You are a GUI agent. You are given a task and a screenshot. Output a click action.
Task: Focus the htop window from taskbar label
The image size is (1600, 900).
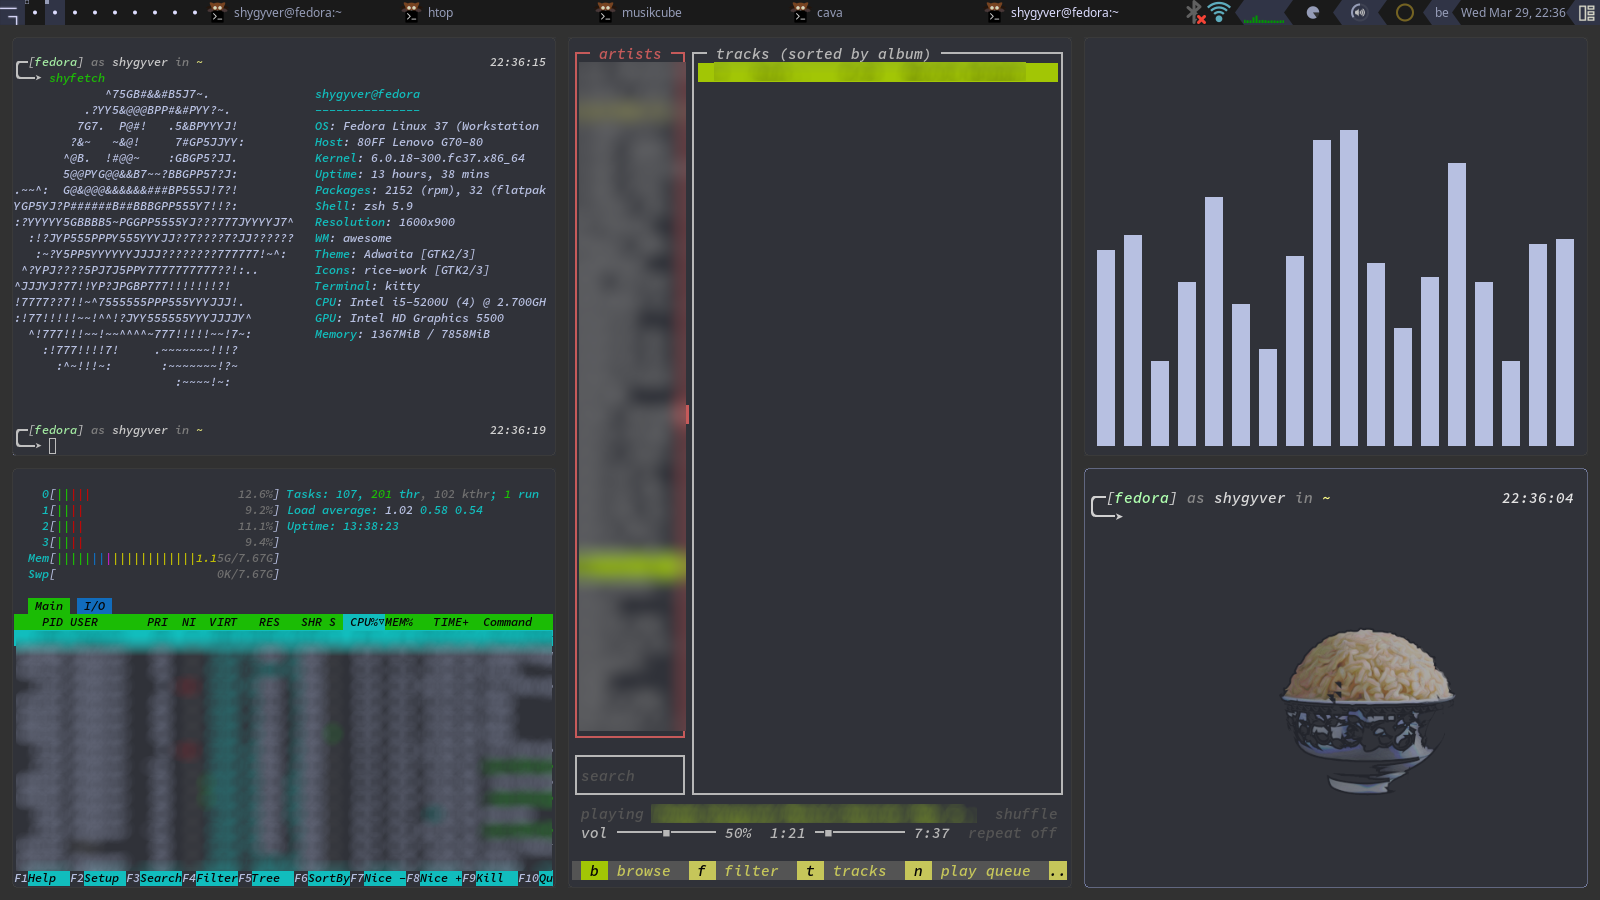click(440, 13)
